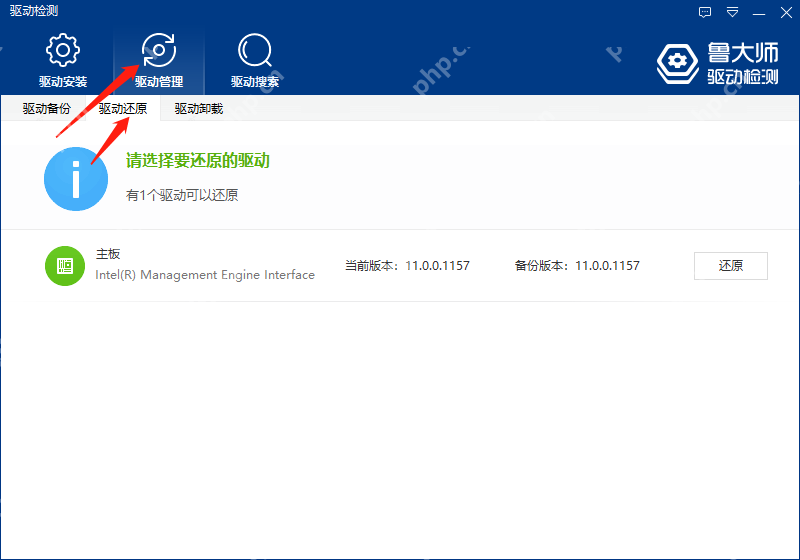Click Intel(R) Management Engine Interface text
This screenshot has height=560, width=800.
pyautogui.click(x=205, y=275)
